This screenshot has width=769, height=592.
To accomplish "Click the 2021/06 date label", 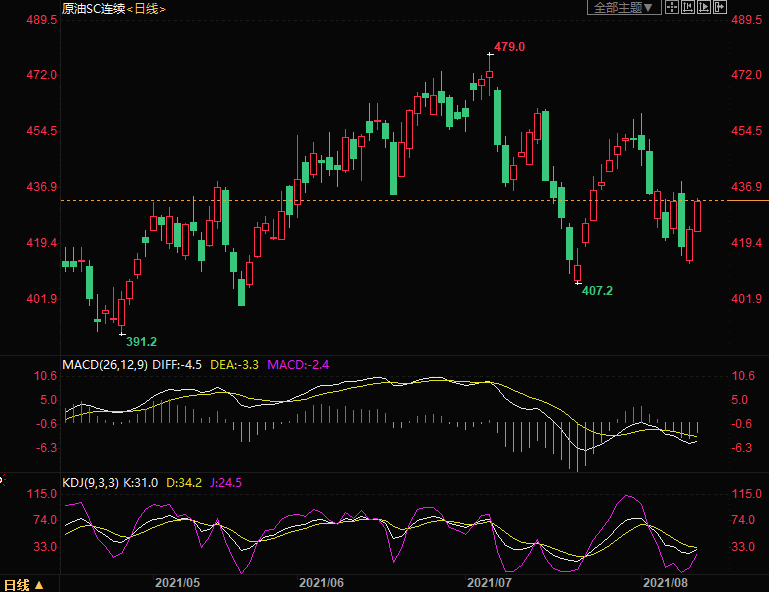I will tap(321, 583).
